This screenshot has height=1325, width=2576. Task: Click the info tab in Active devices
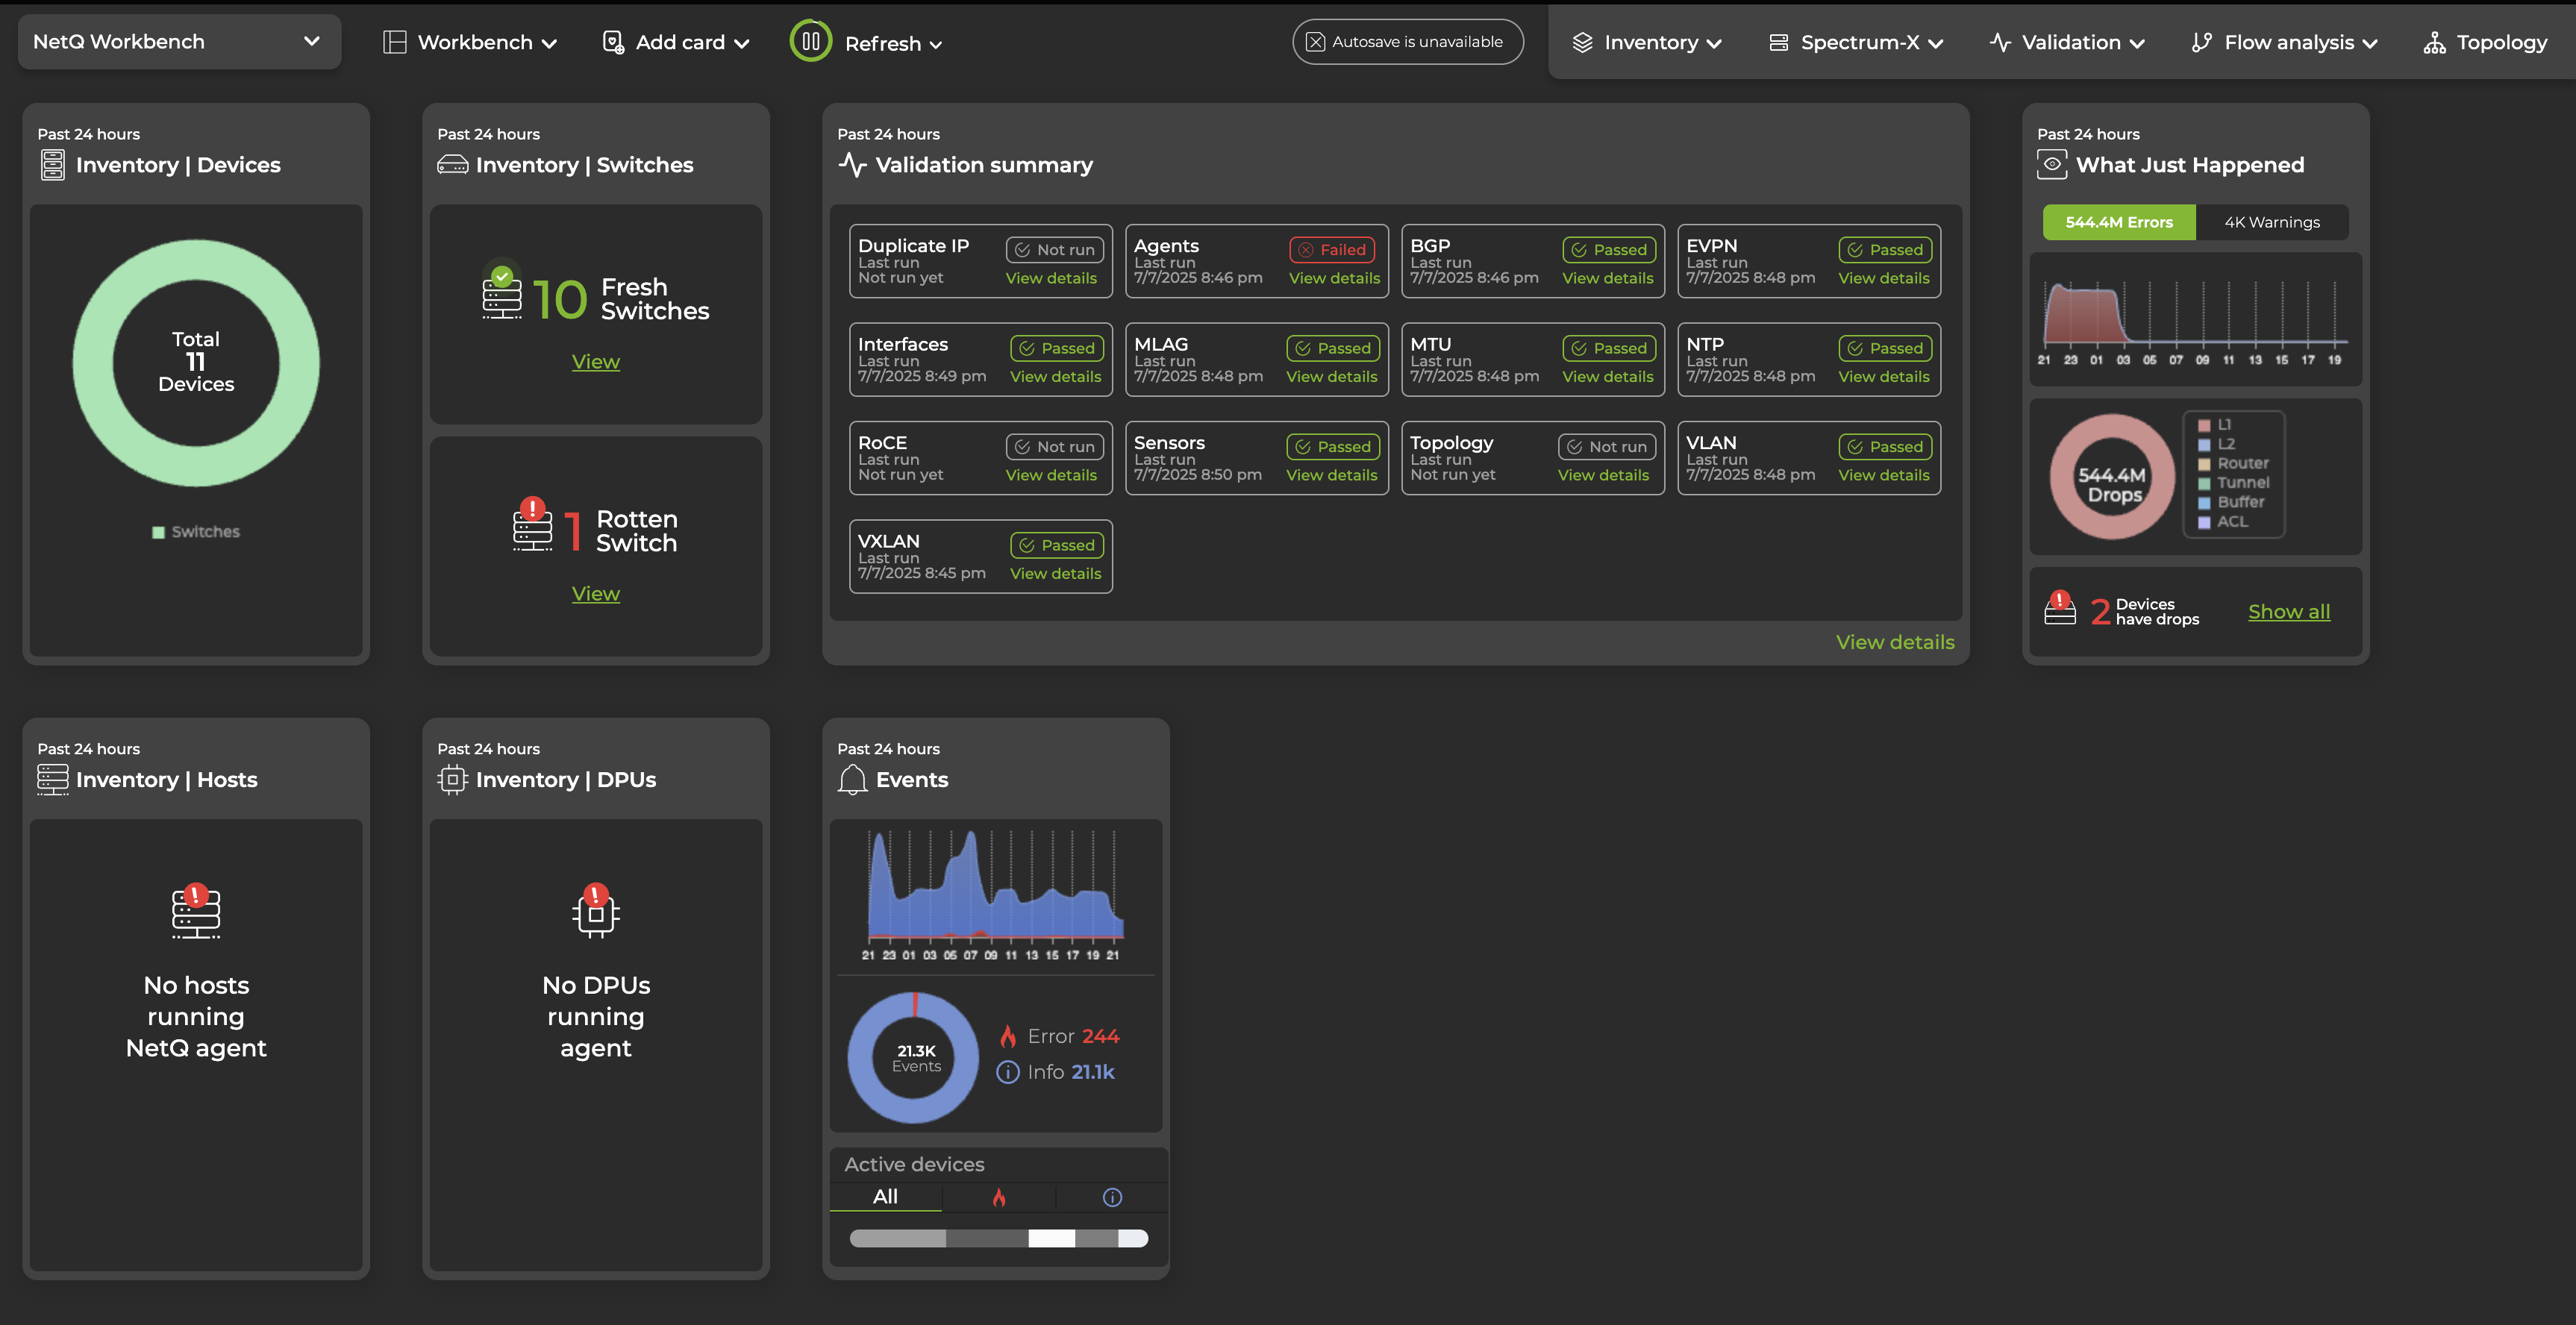[x=1112, y=1196]
